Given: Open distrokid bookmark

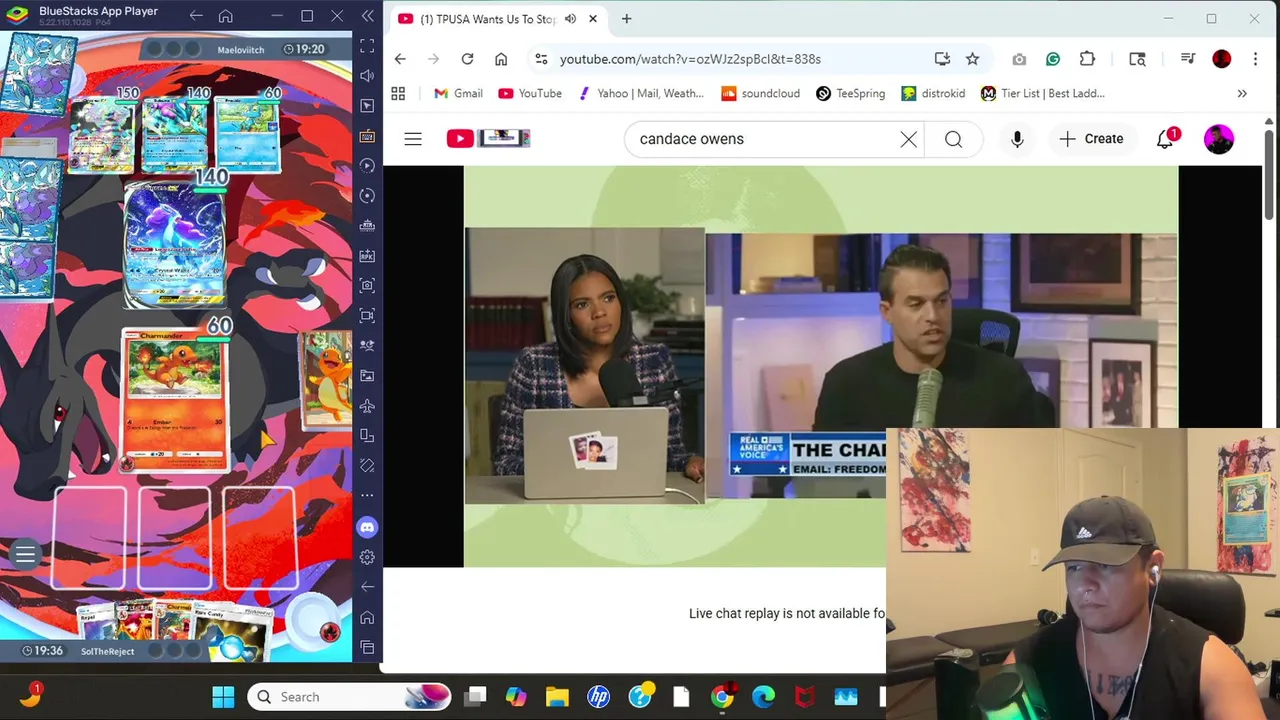Looking at the screenshot, I should point(933,93).
